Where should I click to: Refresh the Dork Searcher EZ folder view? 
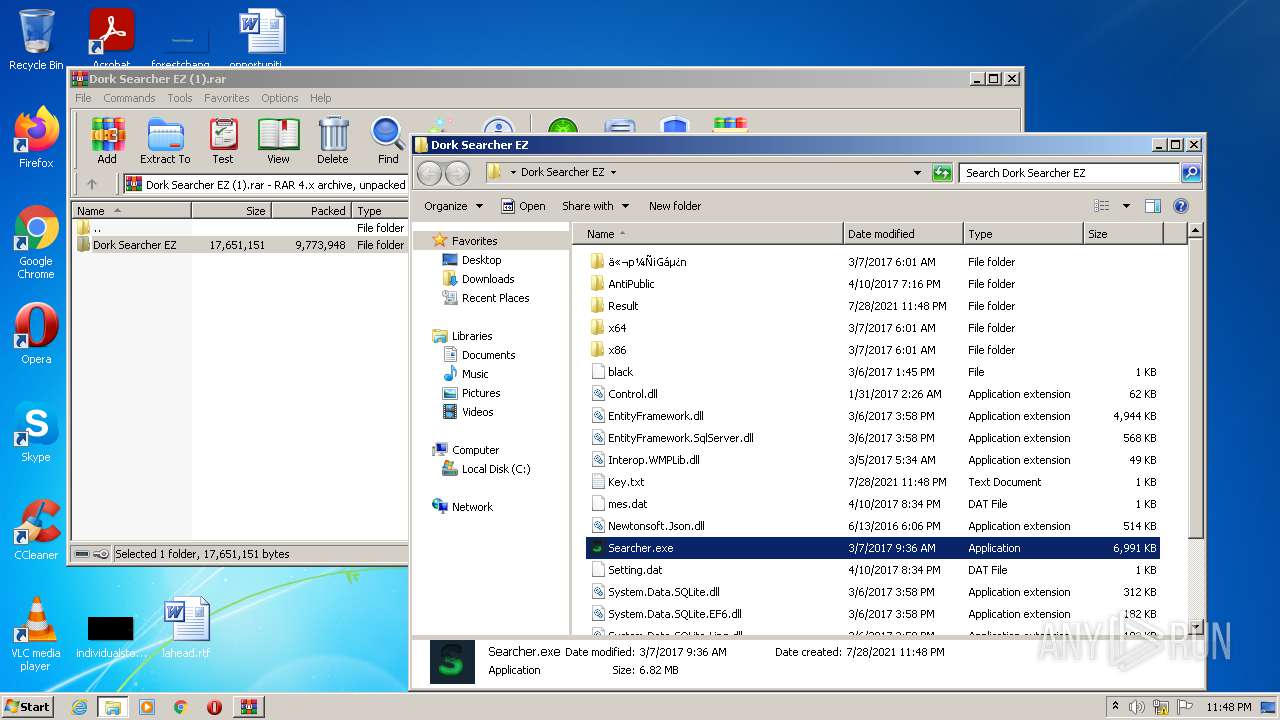pos(942,173)
